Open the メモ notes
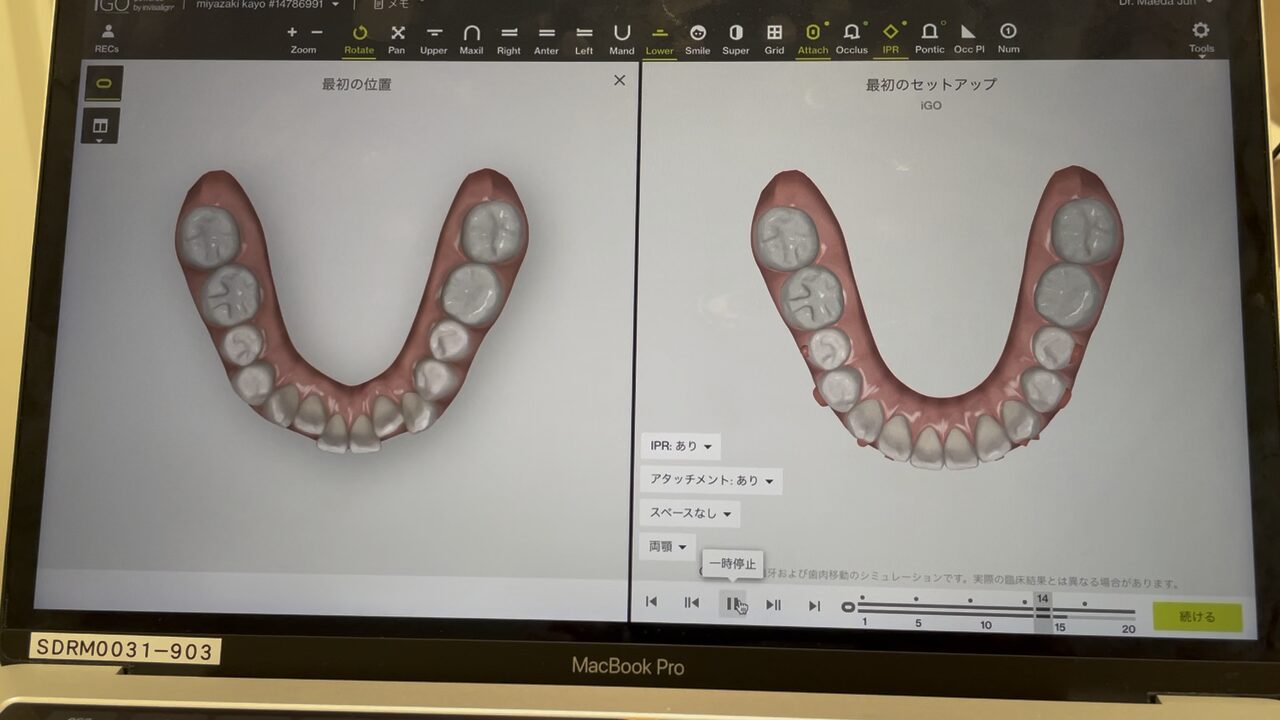1280x720 pixels. [x=391, y=5]
